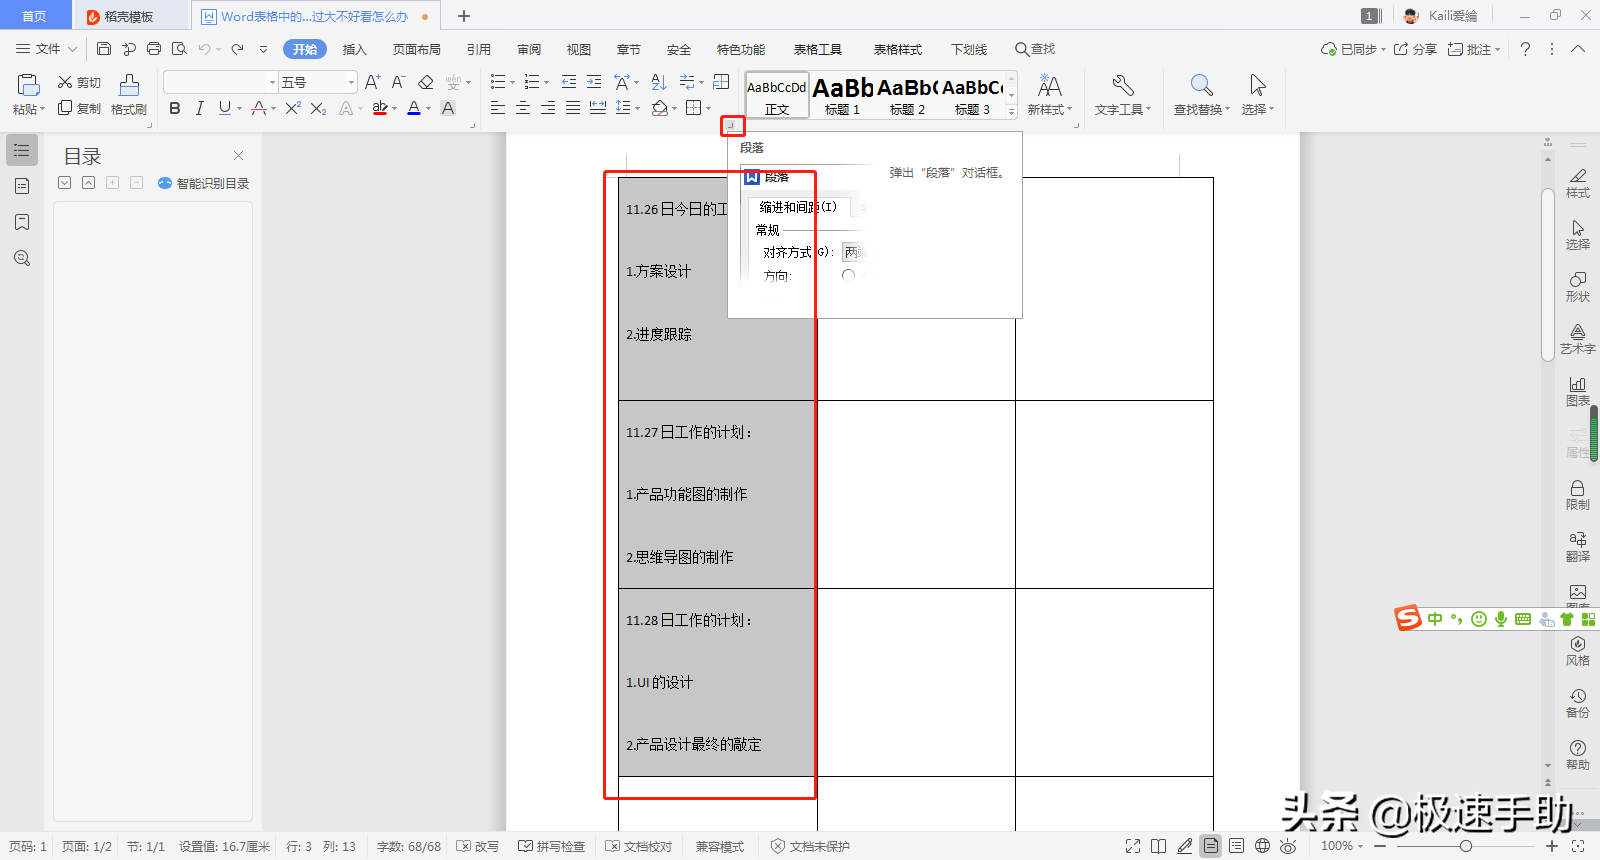This screenshot has width=1600, height=860.
Task: Open the Shapes (形状) sidebar tool
Action: (1577, 287)
